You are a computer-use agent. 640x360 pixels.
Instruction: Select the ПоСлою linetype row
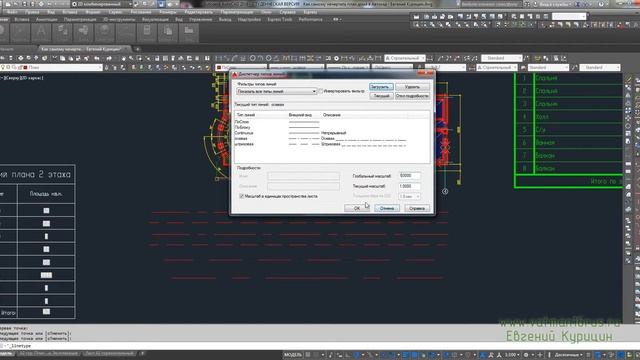pyautogui.click(x=332, y=122)
